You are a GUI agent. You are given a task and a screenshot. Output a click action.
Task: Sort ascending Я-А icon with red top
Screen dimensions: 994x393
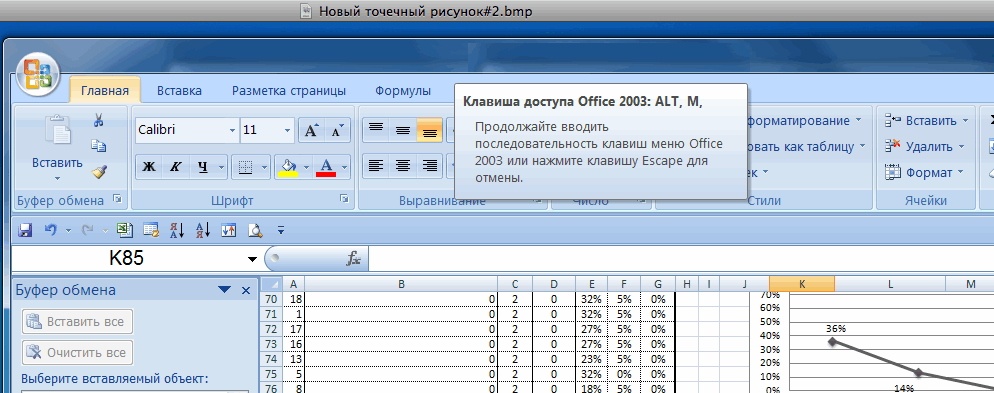(x=177, y=230)
